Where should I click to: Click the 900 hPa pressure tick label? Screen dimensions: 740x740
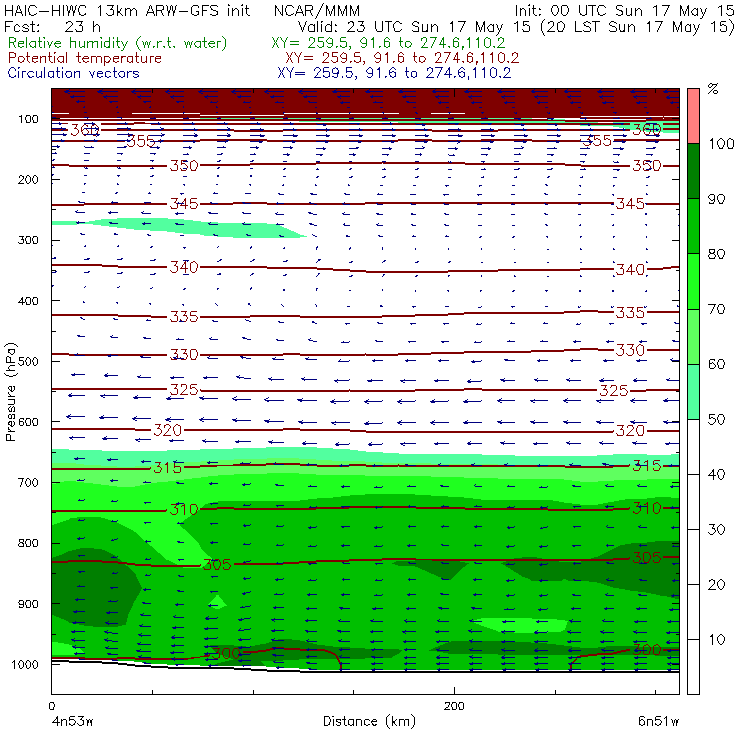(x=28, y=604)
